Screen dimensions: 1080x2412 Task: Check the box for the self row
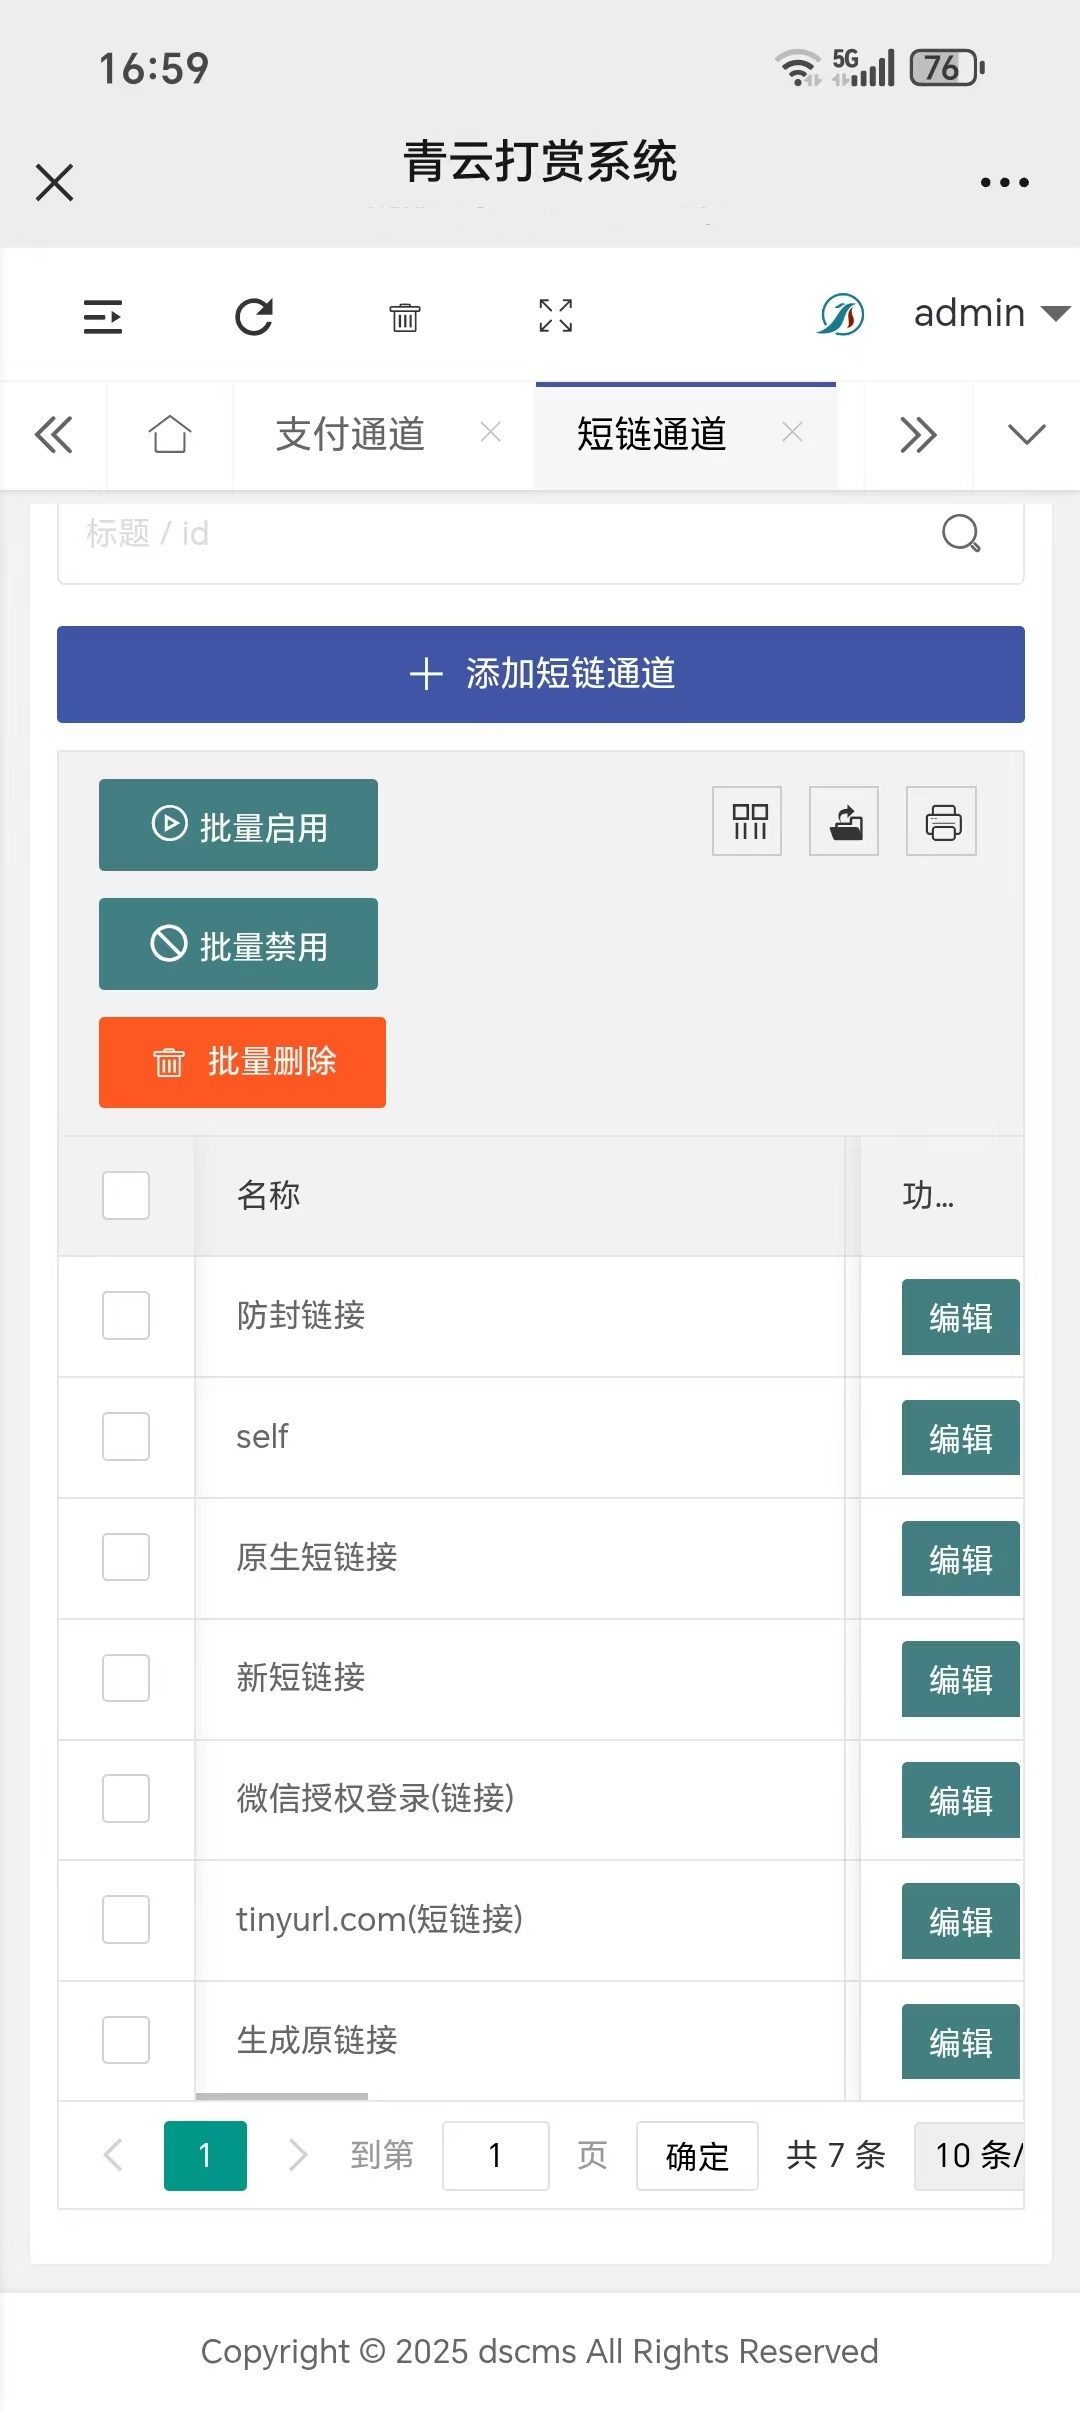click(x=126, y=1437)
